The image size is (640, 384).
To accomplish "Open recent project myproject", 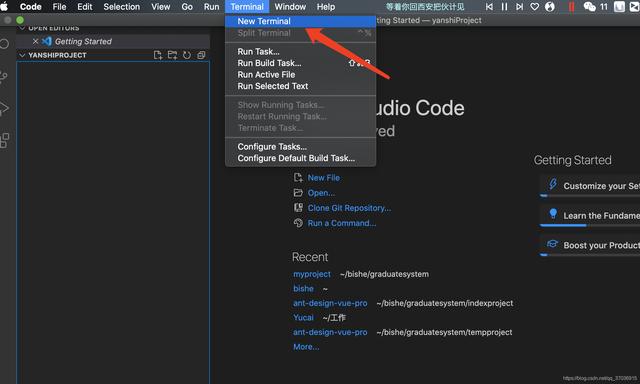I will 312,274.
